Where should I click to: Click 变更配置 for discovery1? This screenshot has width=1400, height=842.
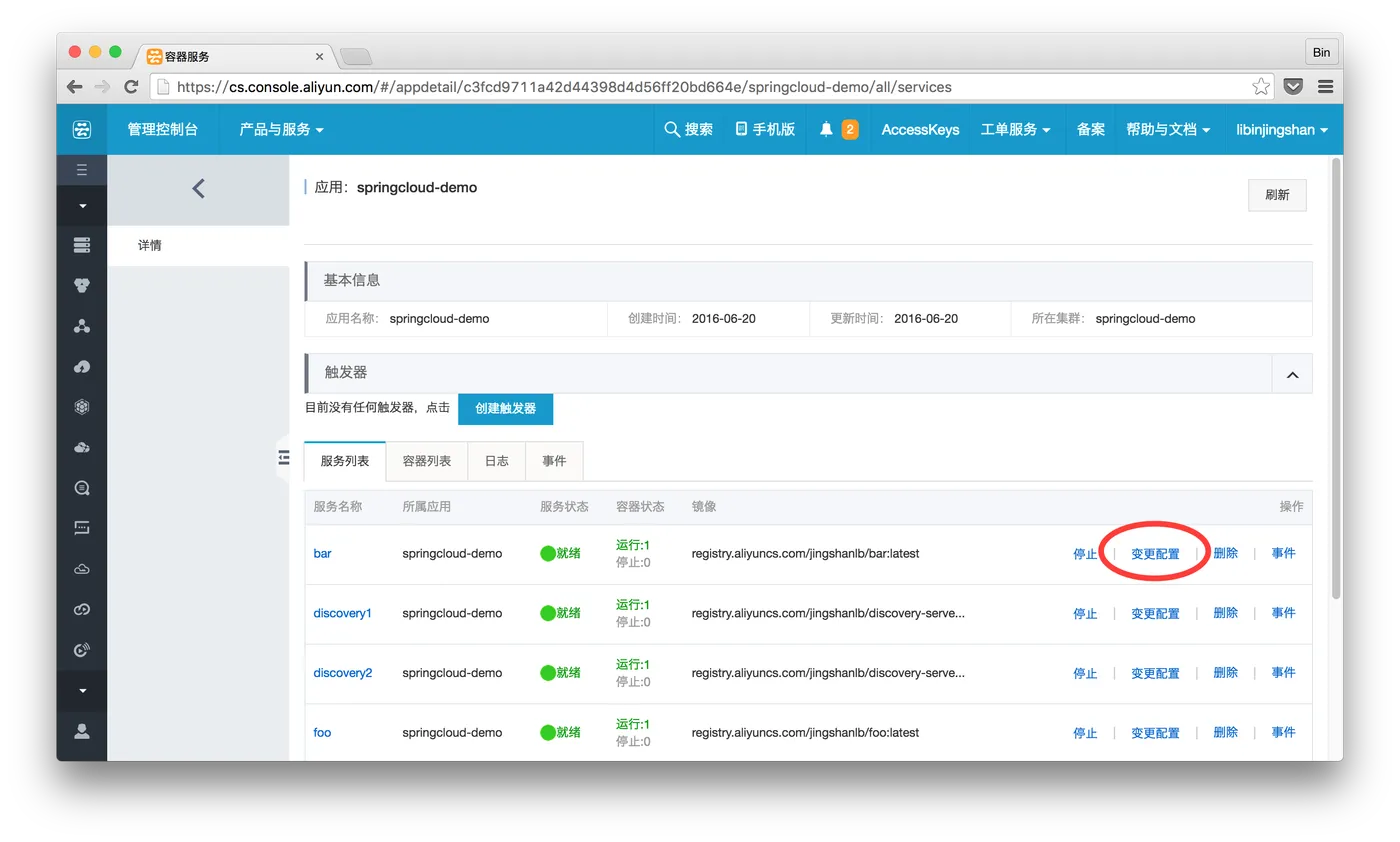[1155, 614]
